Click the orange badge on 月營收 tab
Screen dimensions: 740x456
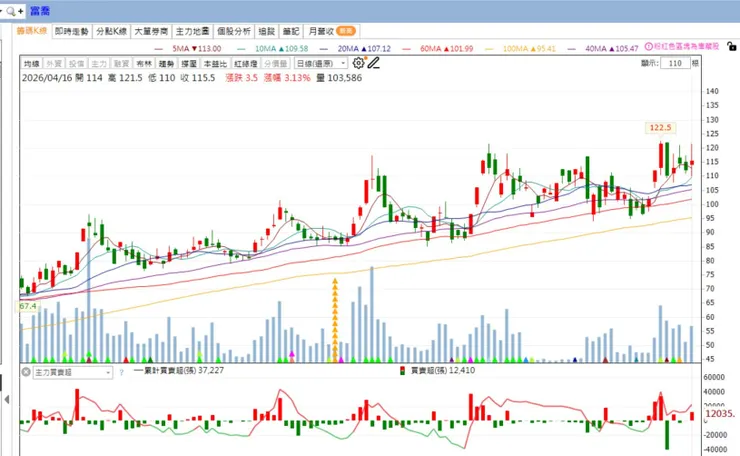pyautogui.click(x=346, y=31)
